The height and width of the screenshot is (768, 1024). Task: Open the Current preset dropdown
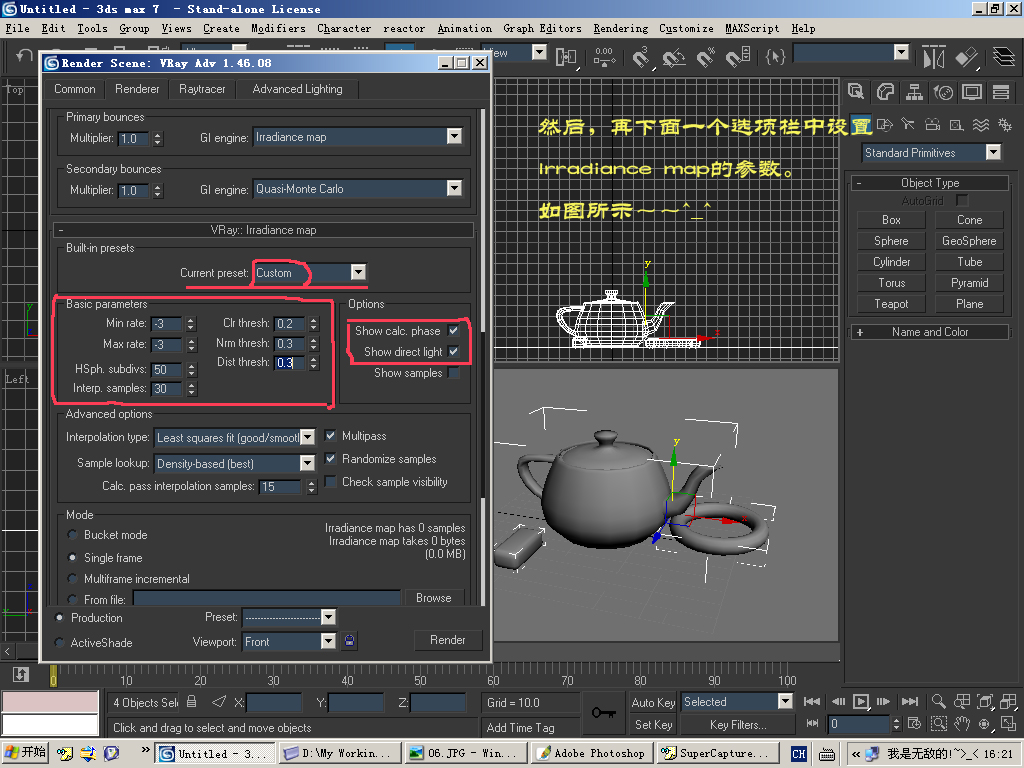click(358, 272)
